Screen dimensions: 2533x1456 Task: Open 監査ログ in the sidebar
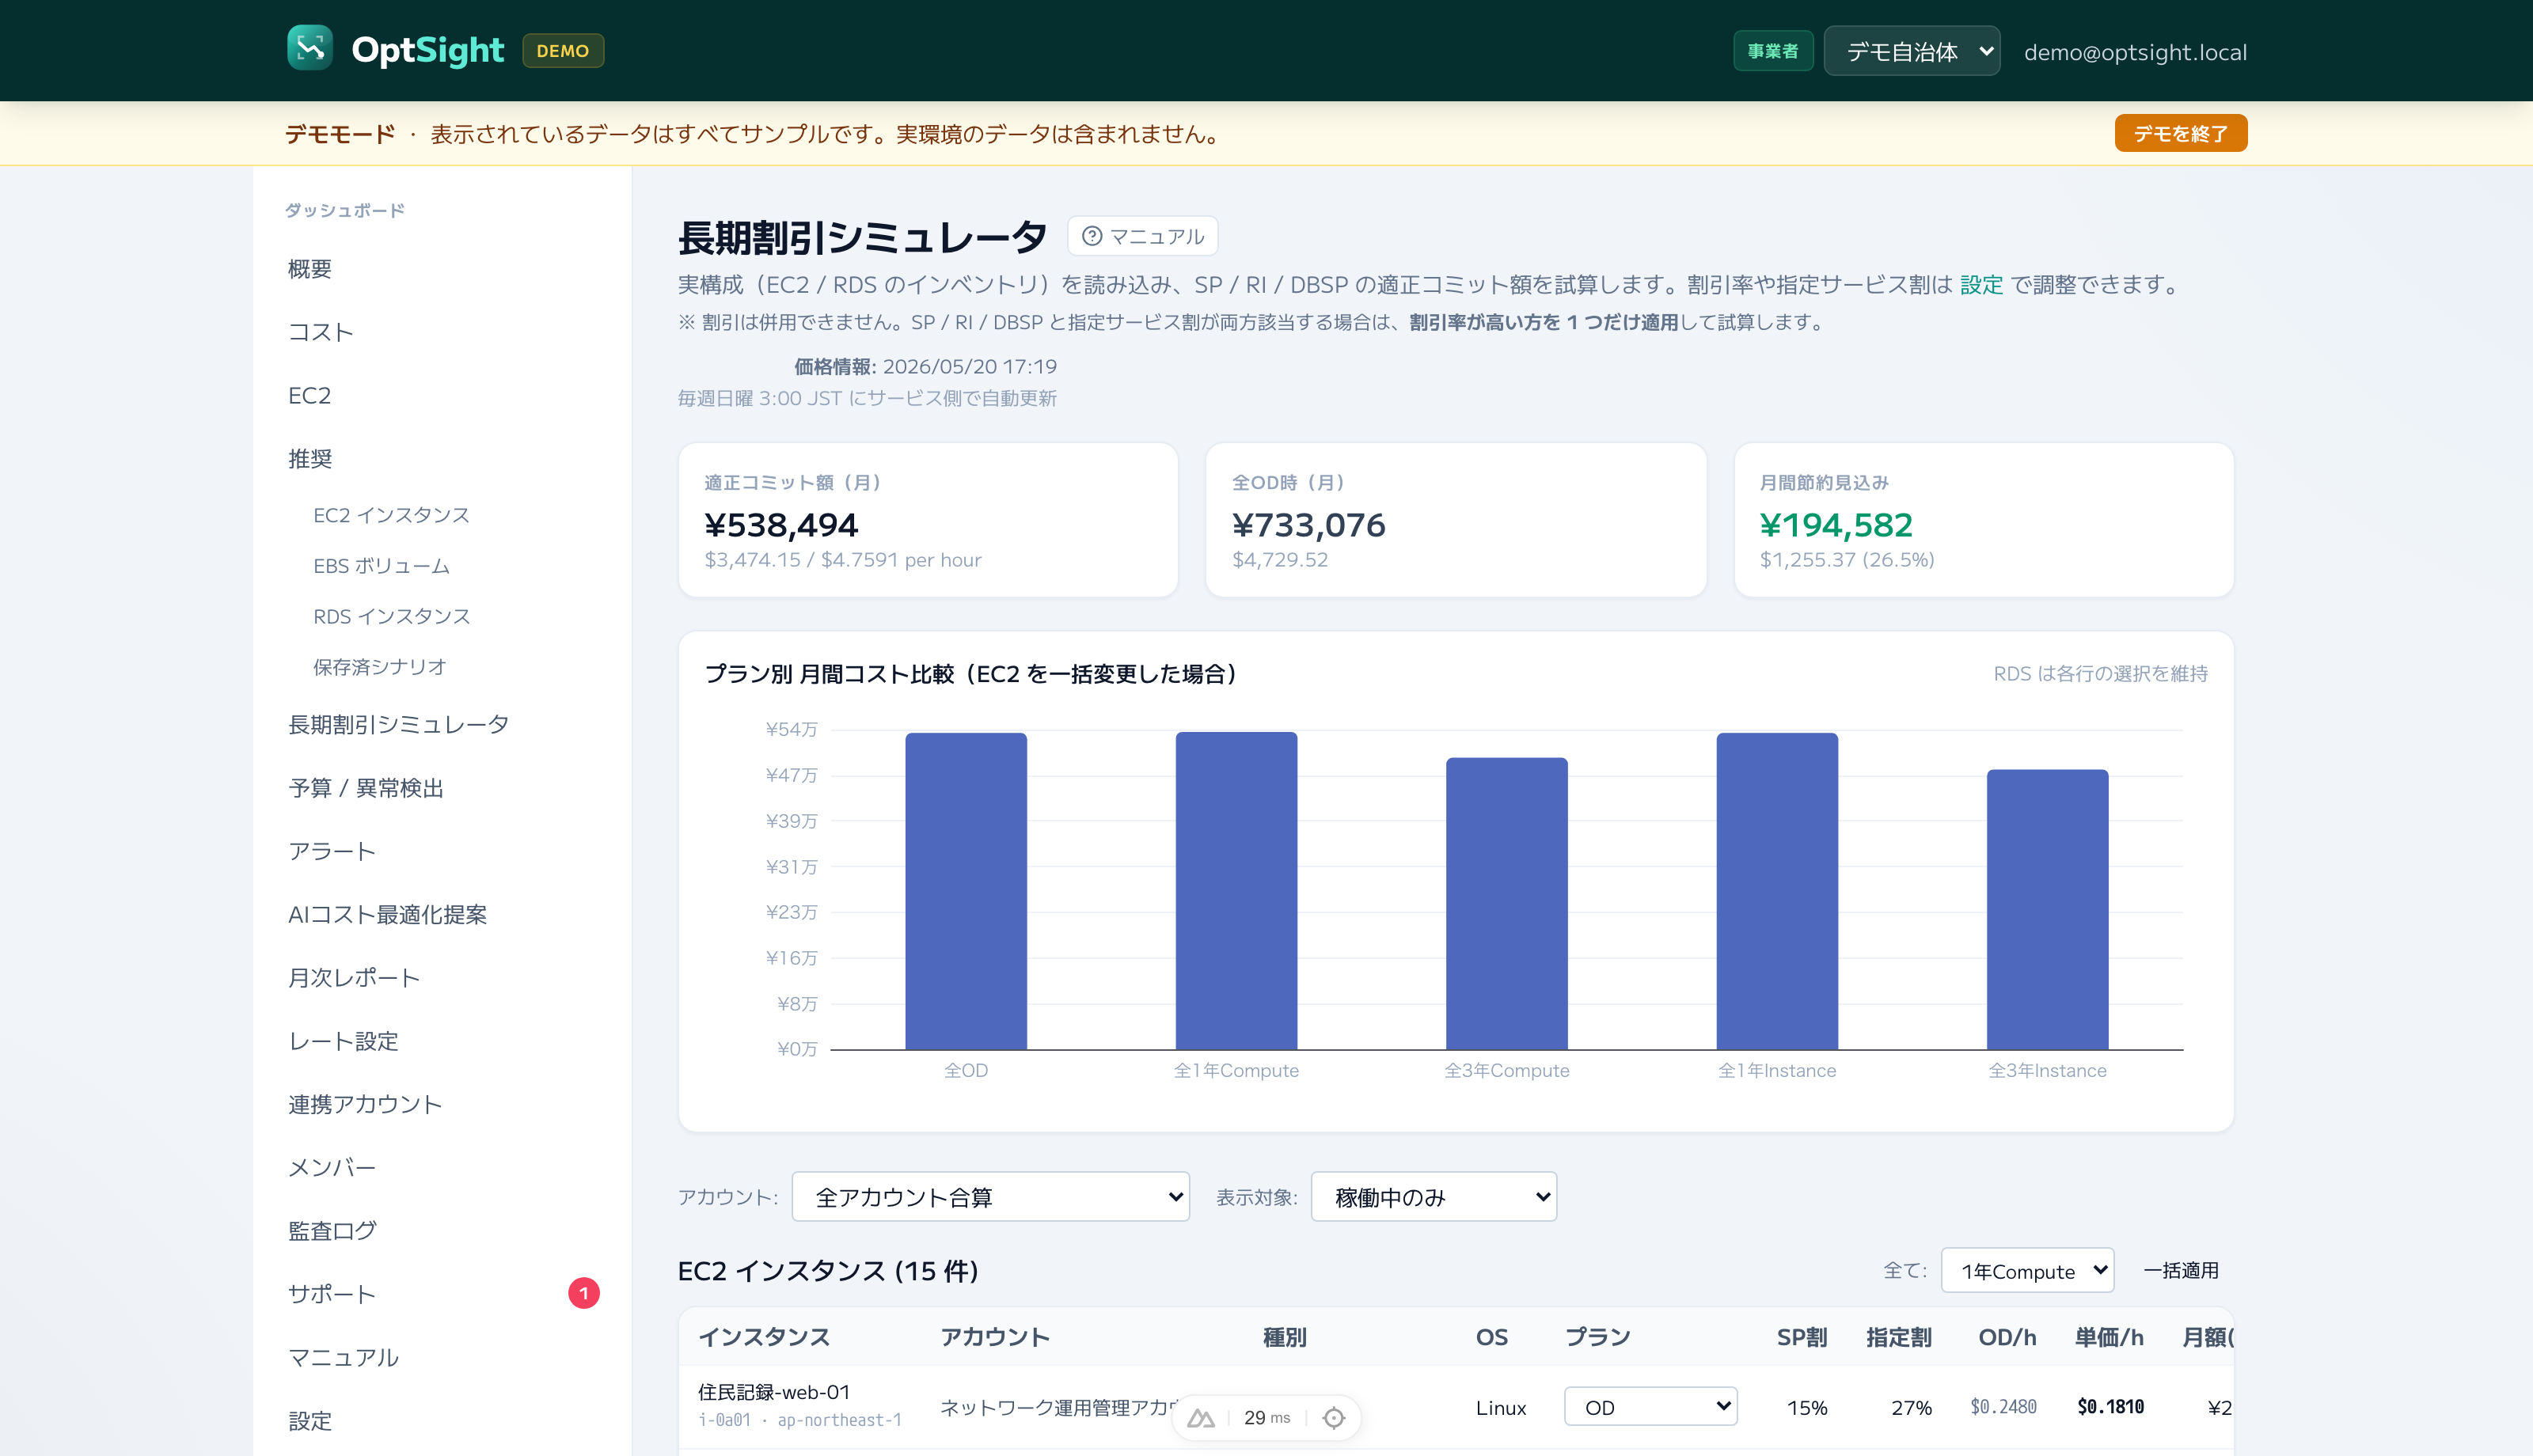(332, 1231)
